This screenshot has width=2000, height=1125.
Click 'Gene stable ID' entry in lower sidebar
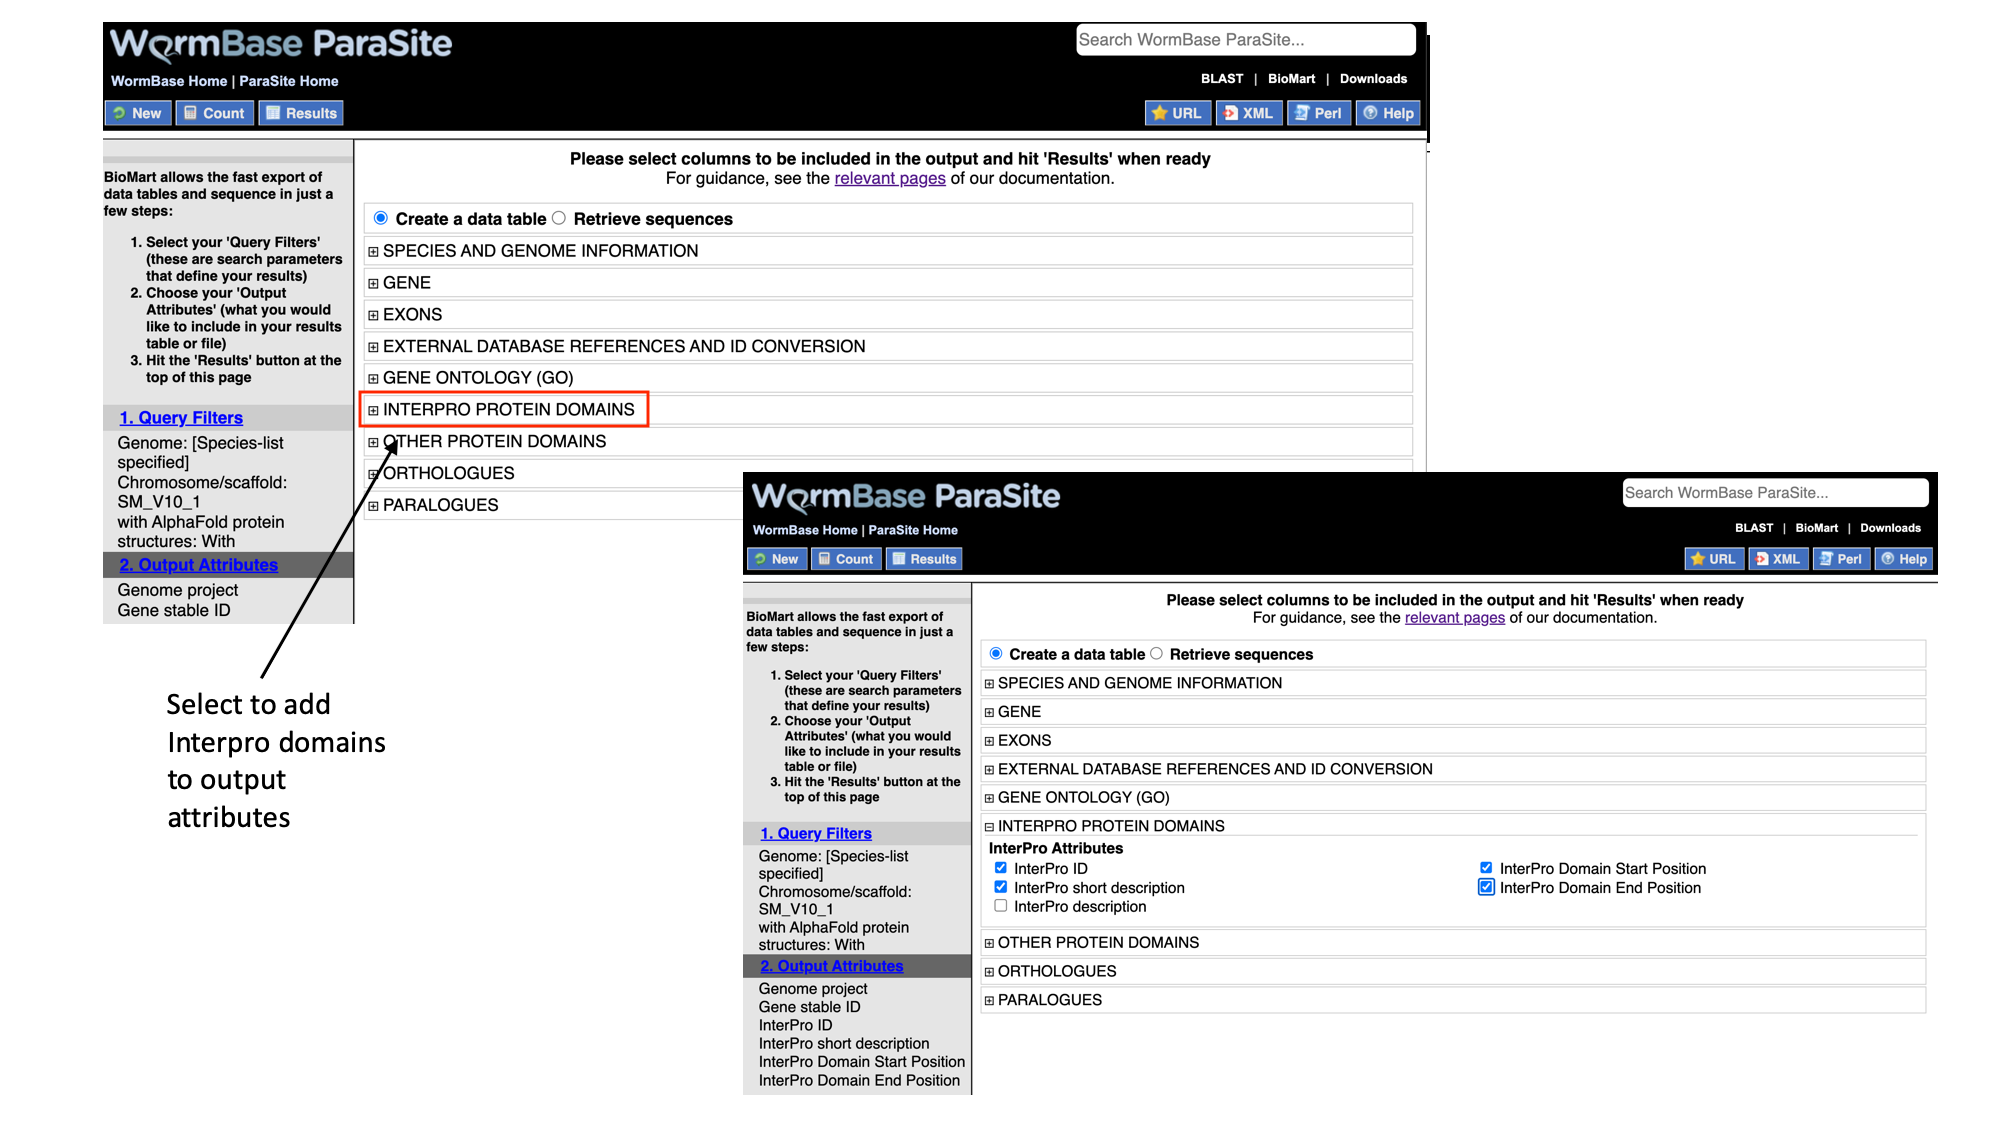pyautogui.click(x=809, y=1008)
